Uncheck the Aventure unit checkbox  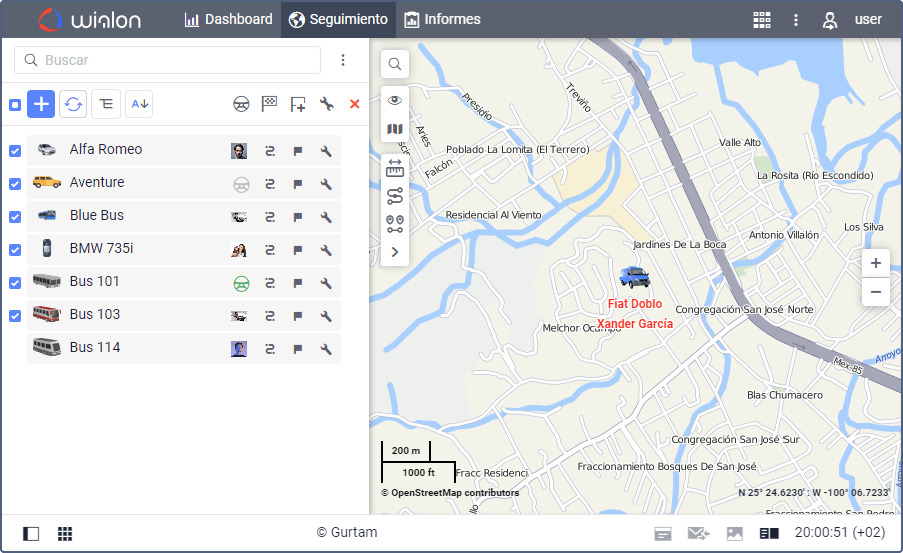point(15,184)
